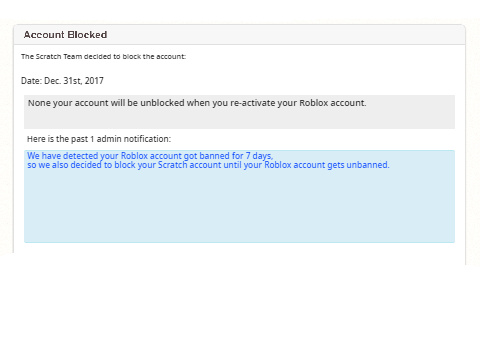
Task: Click the date Dec. 31st, 2017
Action: (74, 81)
